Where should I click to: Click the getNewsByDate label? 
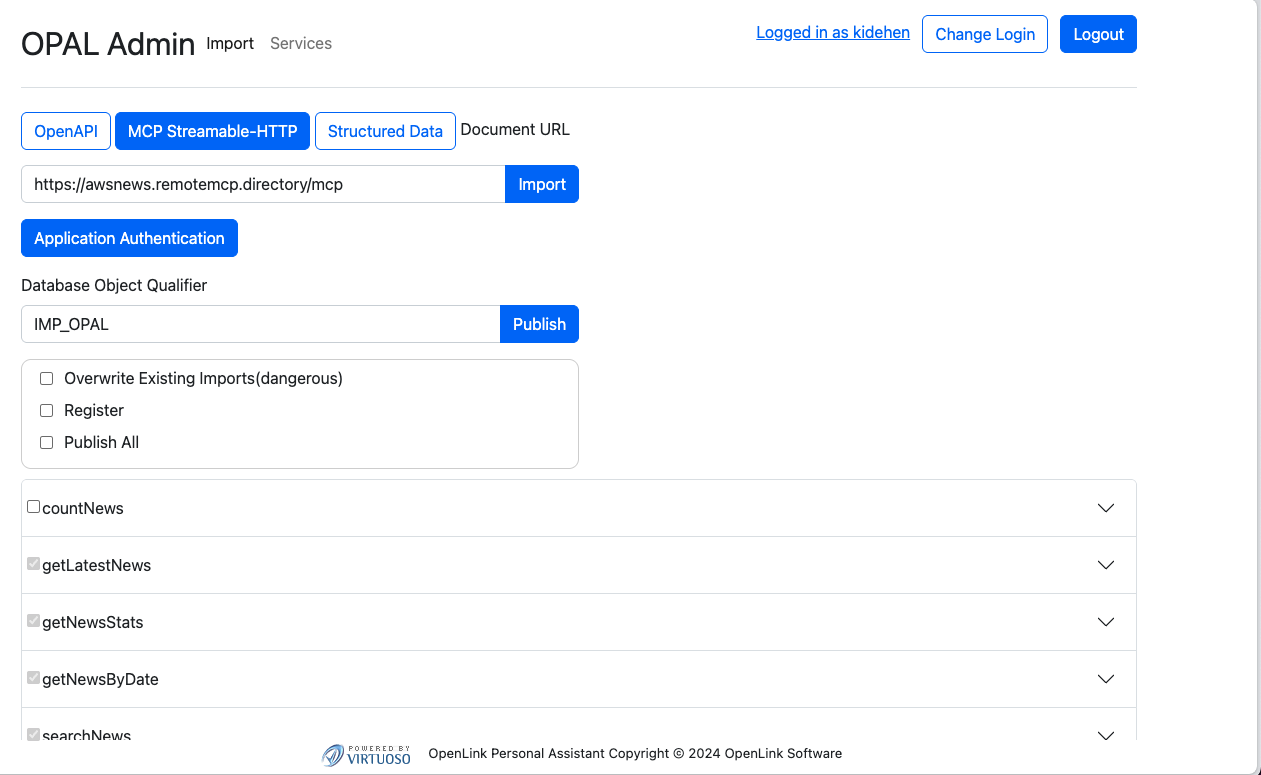point(100,679)
